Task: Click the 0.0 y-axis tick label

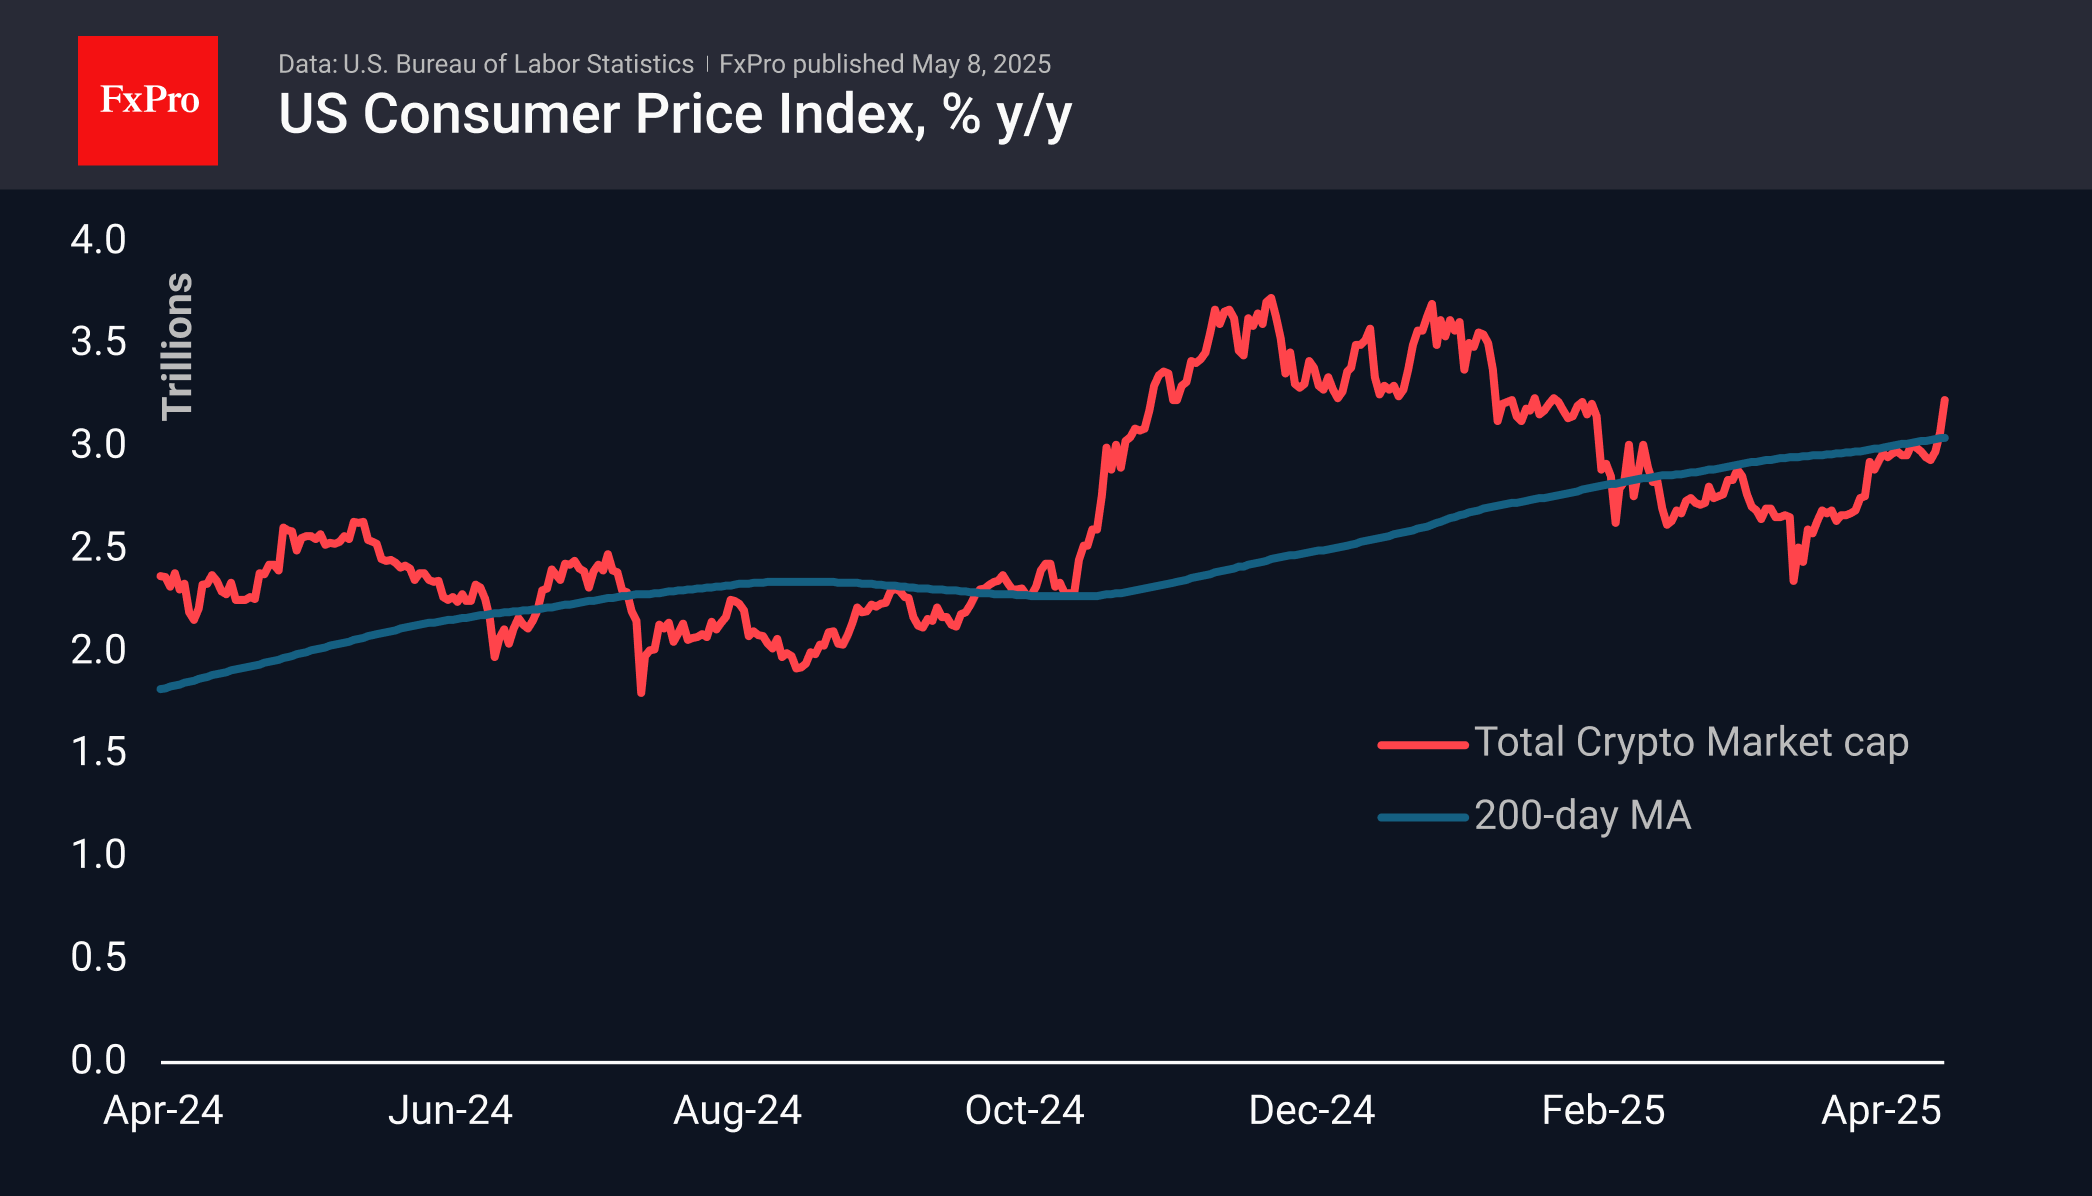Action: click(x=98, y=1060)
